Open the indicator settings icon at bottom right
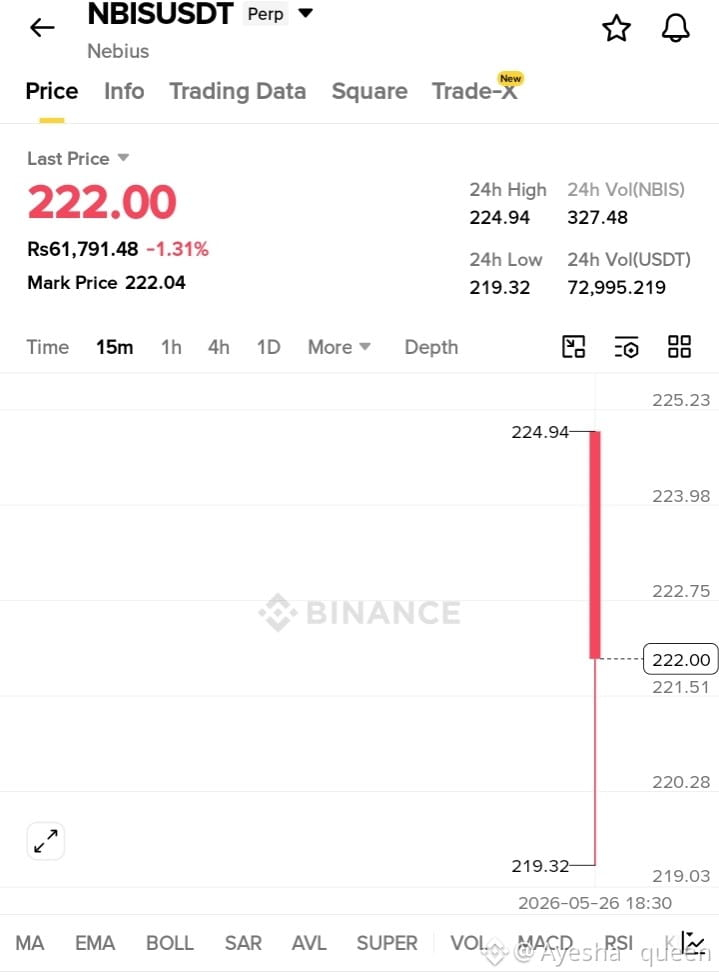This screenshot has width=719, height=977. [x=695, y=943]
